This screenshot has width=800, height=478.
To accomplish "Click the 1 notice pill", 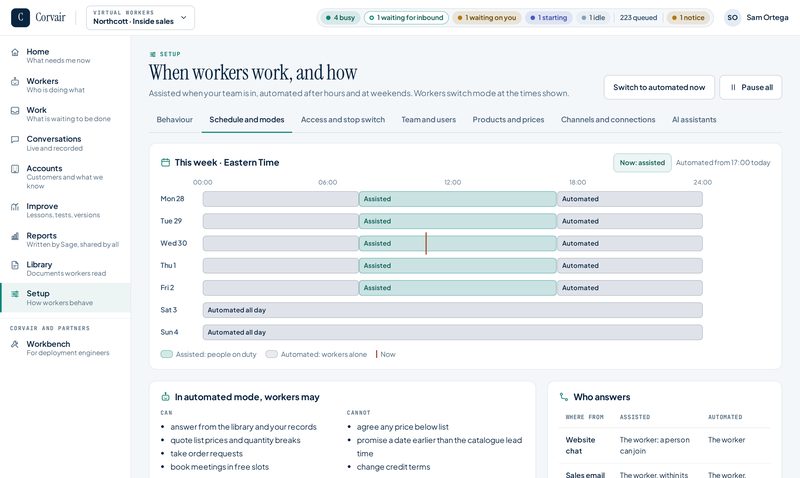I will tap(688, 17).
